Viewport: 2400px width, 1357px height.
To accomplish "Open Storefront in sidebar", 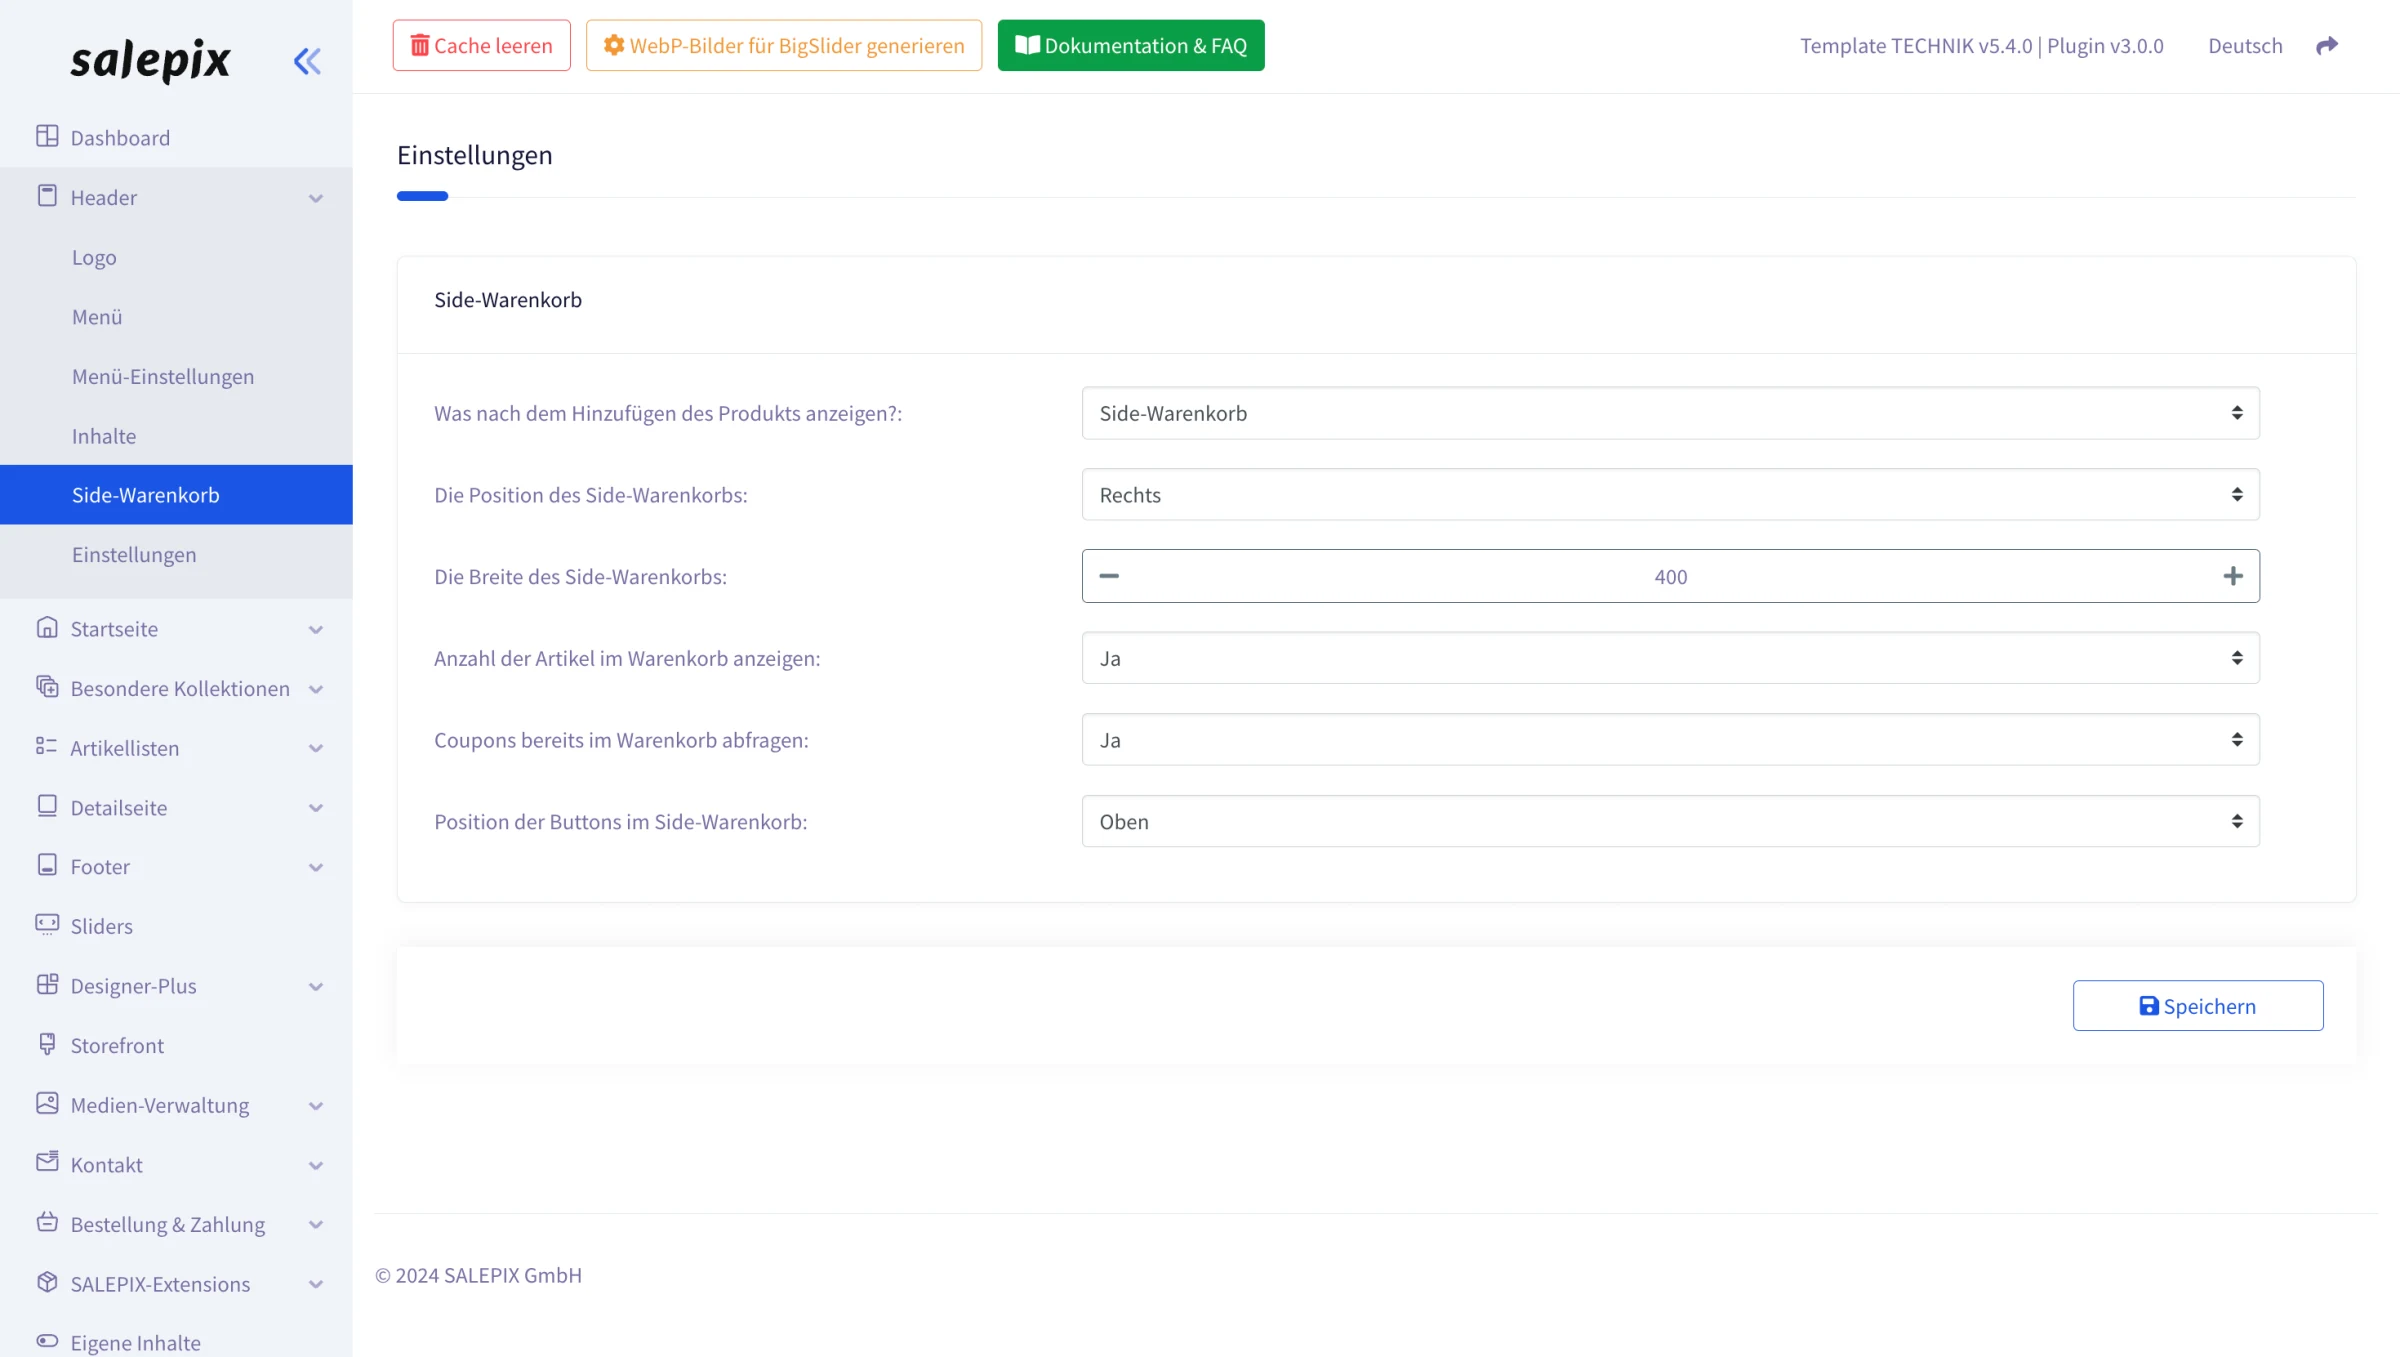I will 176,1045.
